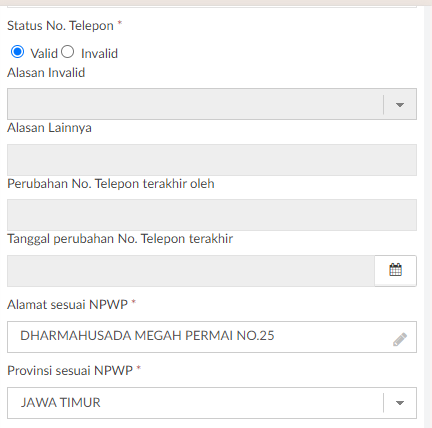Click the Valid option label text
This screenshot has width=432, height=428.
point(44,53)
